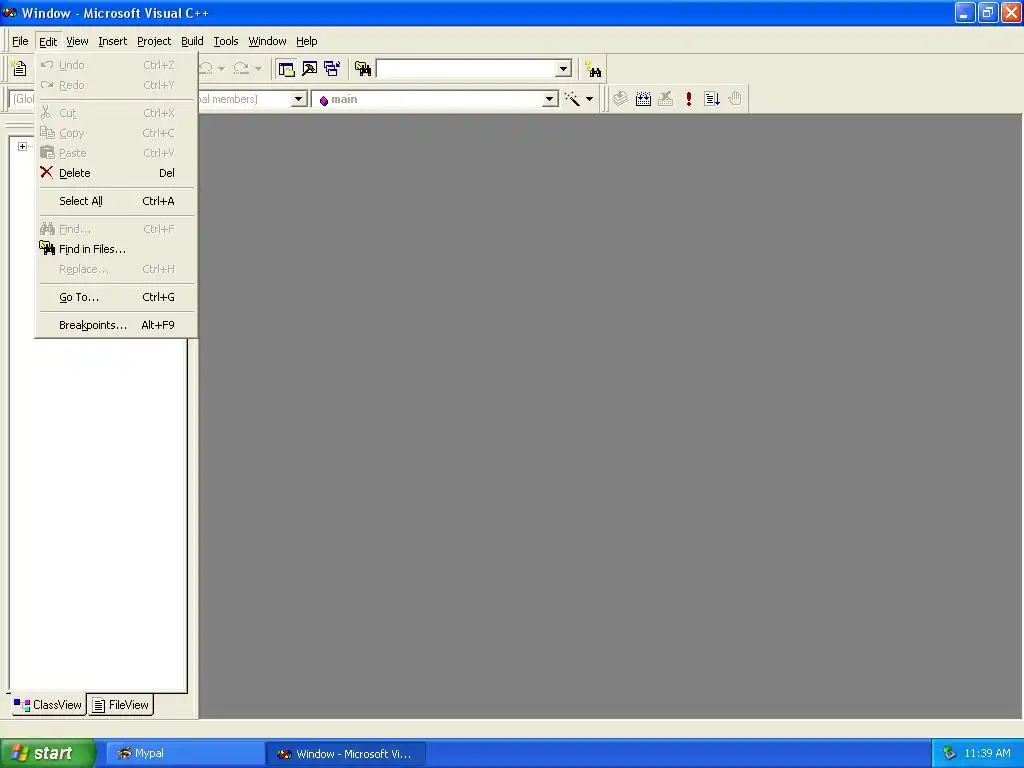Switch to Mypal taskbar button
Screen dimensions: 1024x768
coord(185,753)
